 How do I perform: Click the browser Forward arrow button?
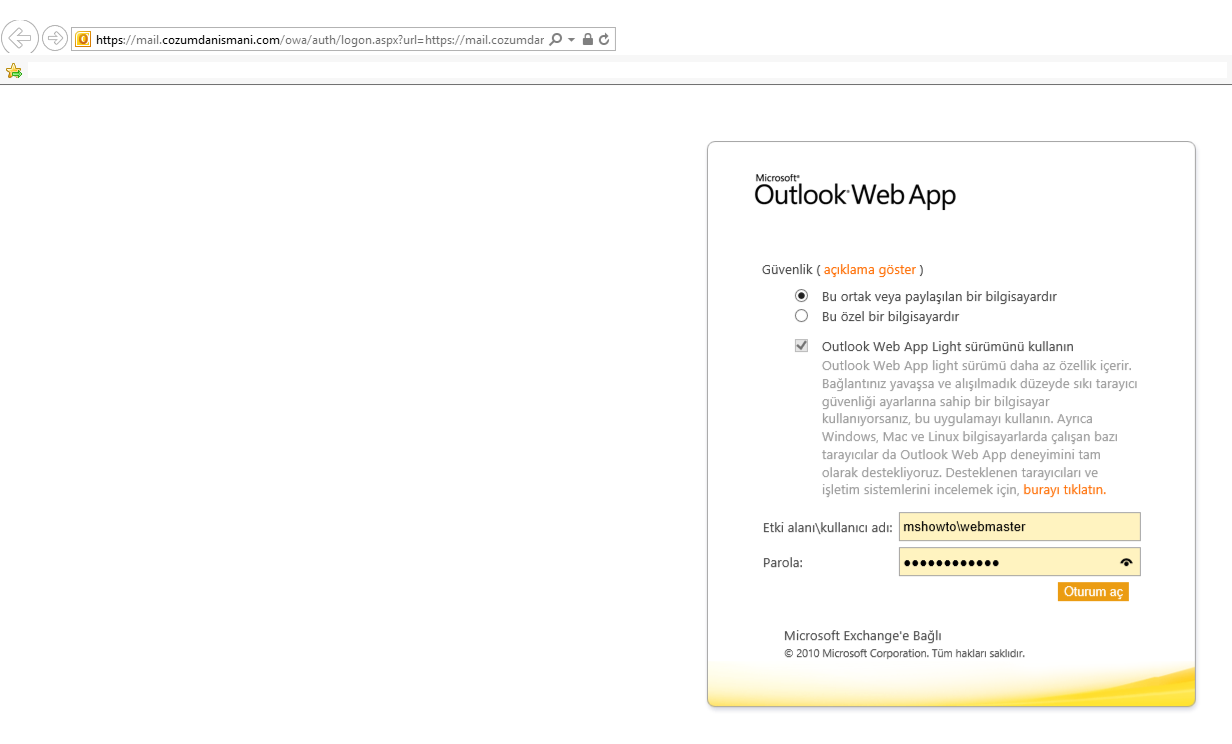(x=55, y=39)
